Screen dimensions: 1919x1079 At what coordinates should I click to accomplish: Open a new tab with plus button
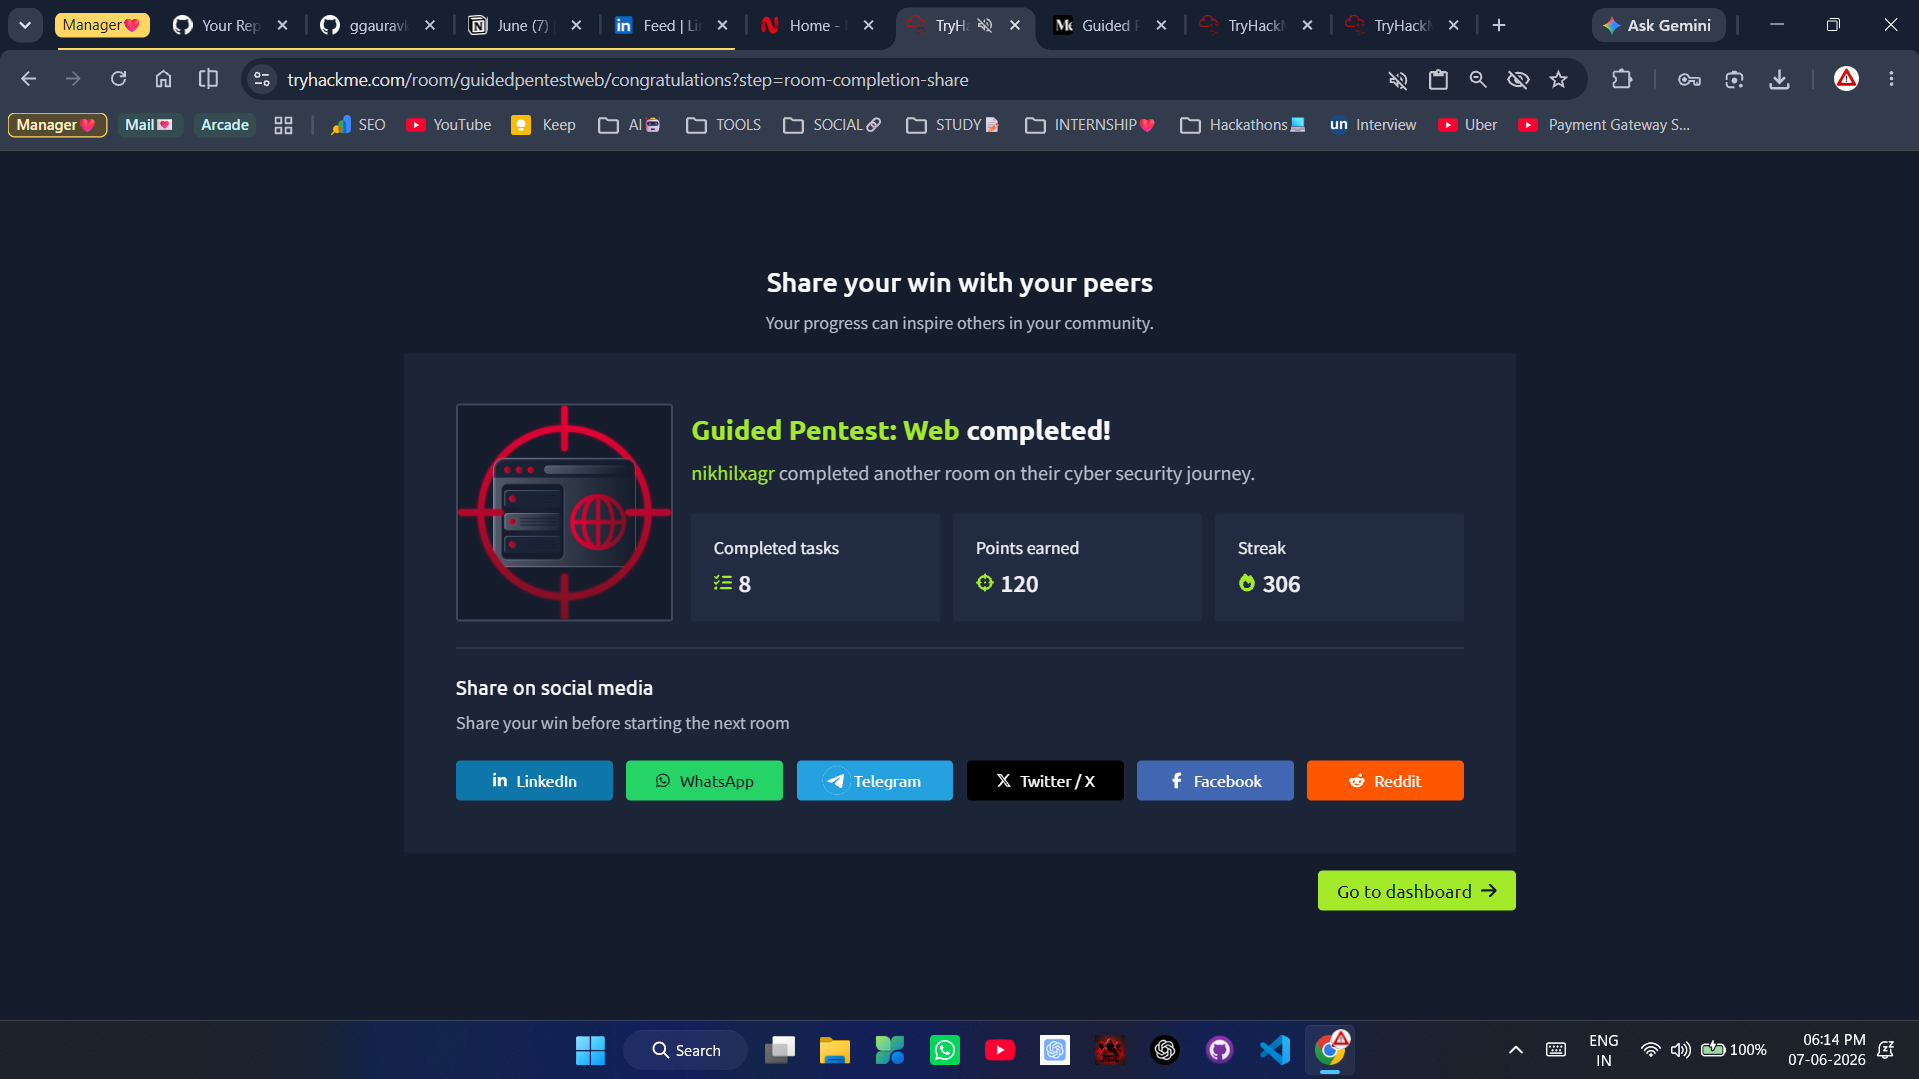tap(1498, 25)
